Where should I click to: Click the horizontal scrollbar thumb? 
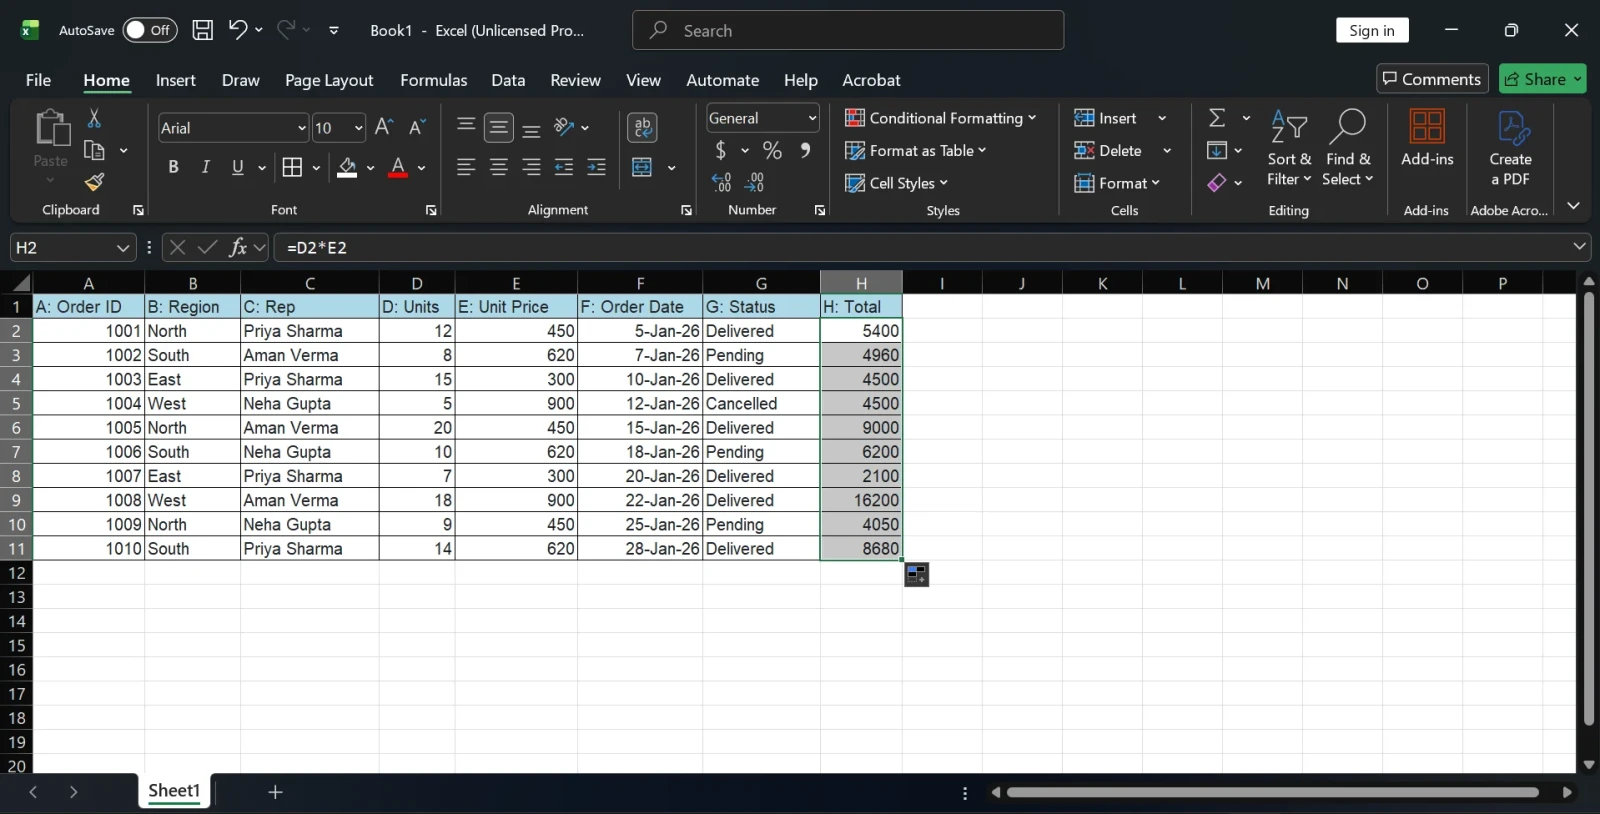pos(1272,792)
